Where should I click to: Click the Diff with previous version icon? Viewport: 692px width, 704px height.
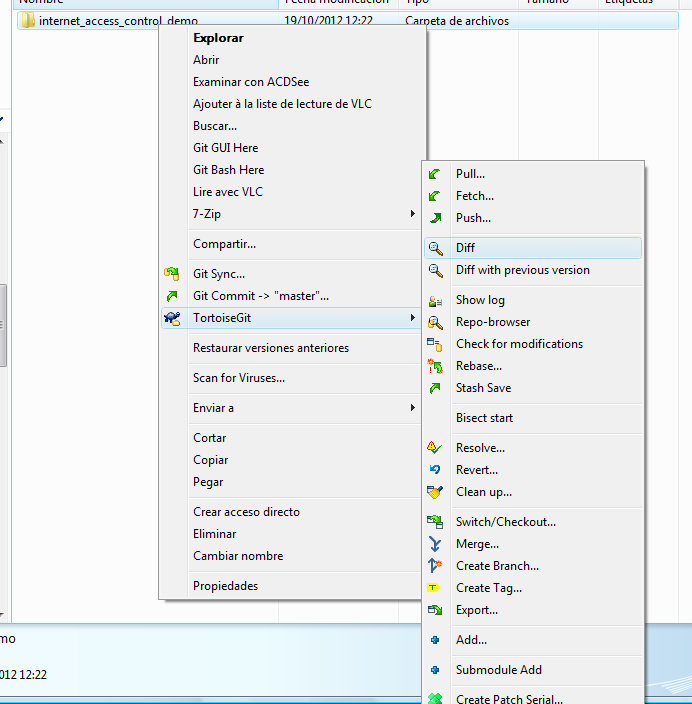435,270
